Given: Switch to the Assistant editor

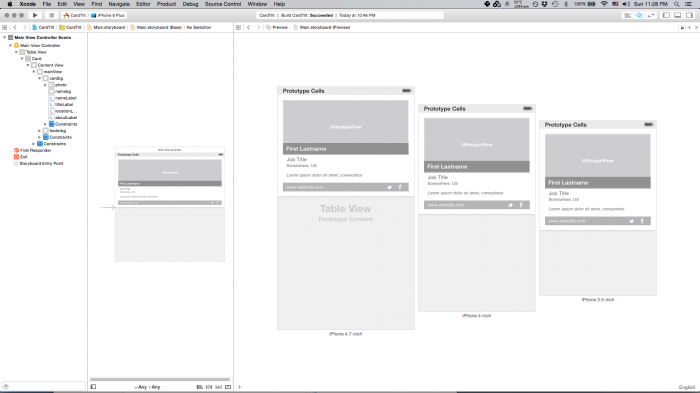Looking at the screenshot, I should [639, 15].
